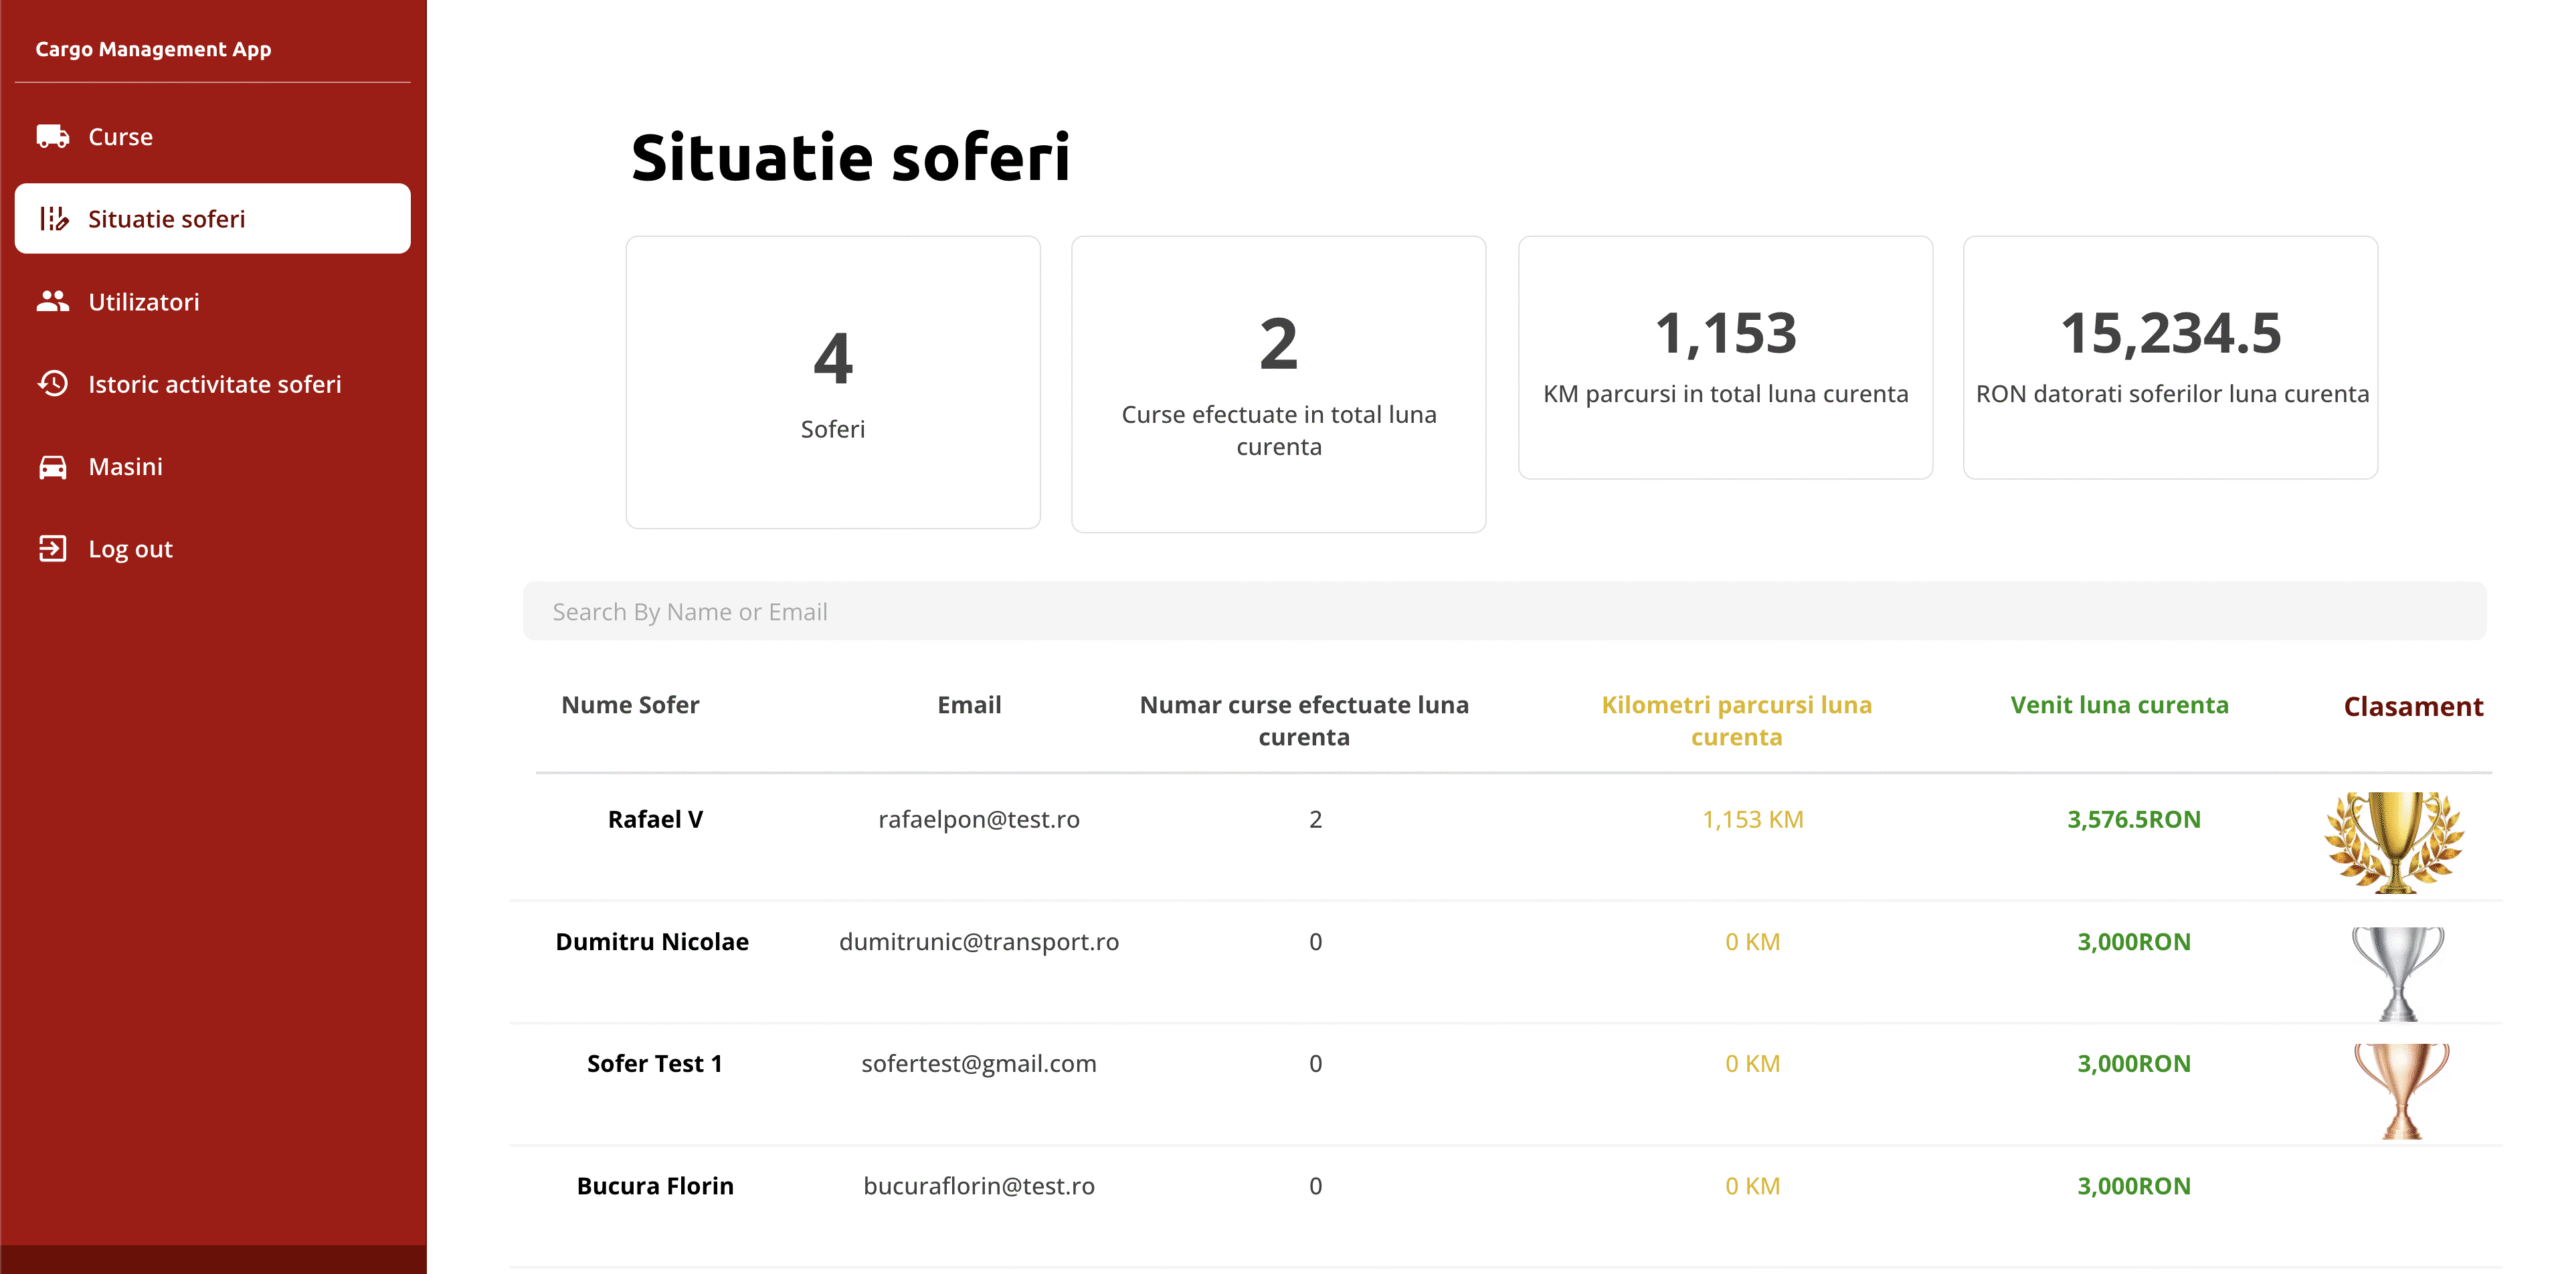This screenshot has height=1274, width=2560.
Task: Select the Log out option
Action: click(130, 549)
